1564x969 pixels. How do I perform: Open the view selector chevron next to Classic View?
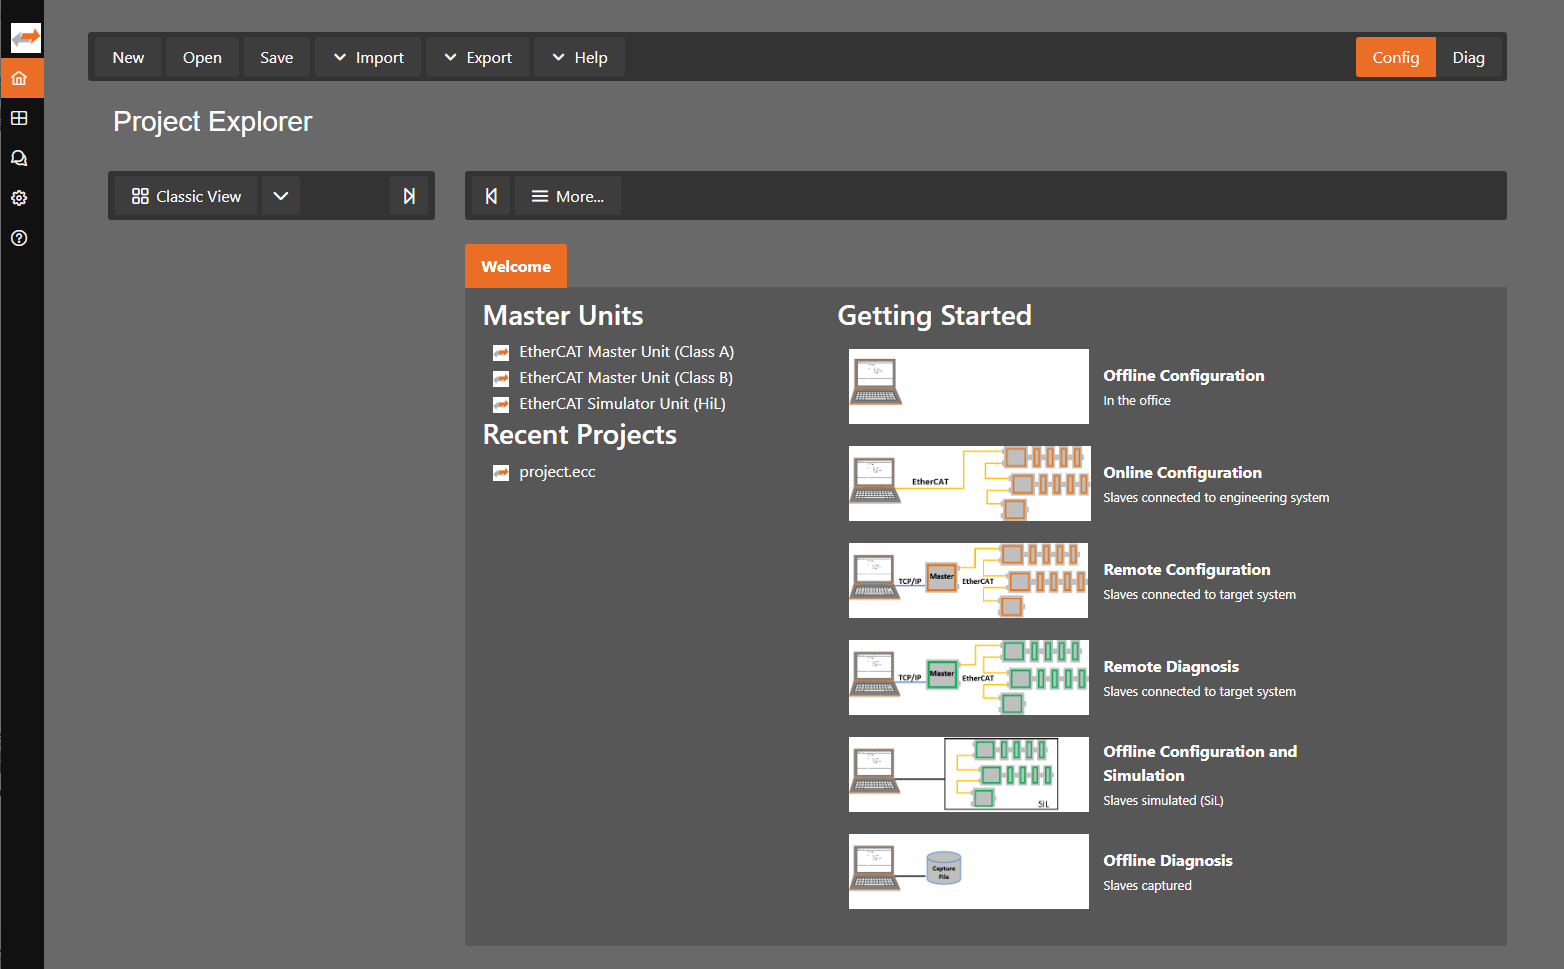coord(281,196)
